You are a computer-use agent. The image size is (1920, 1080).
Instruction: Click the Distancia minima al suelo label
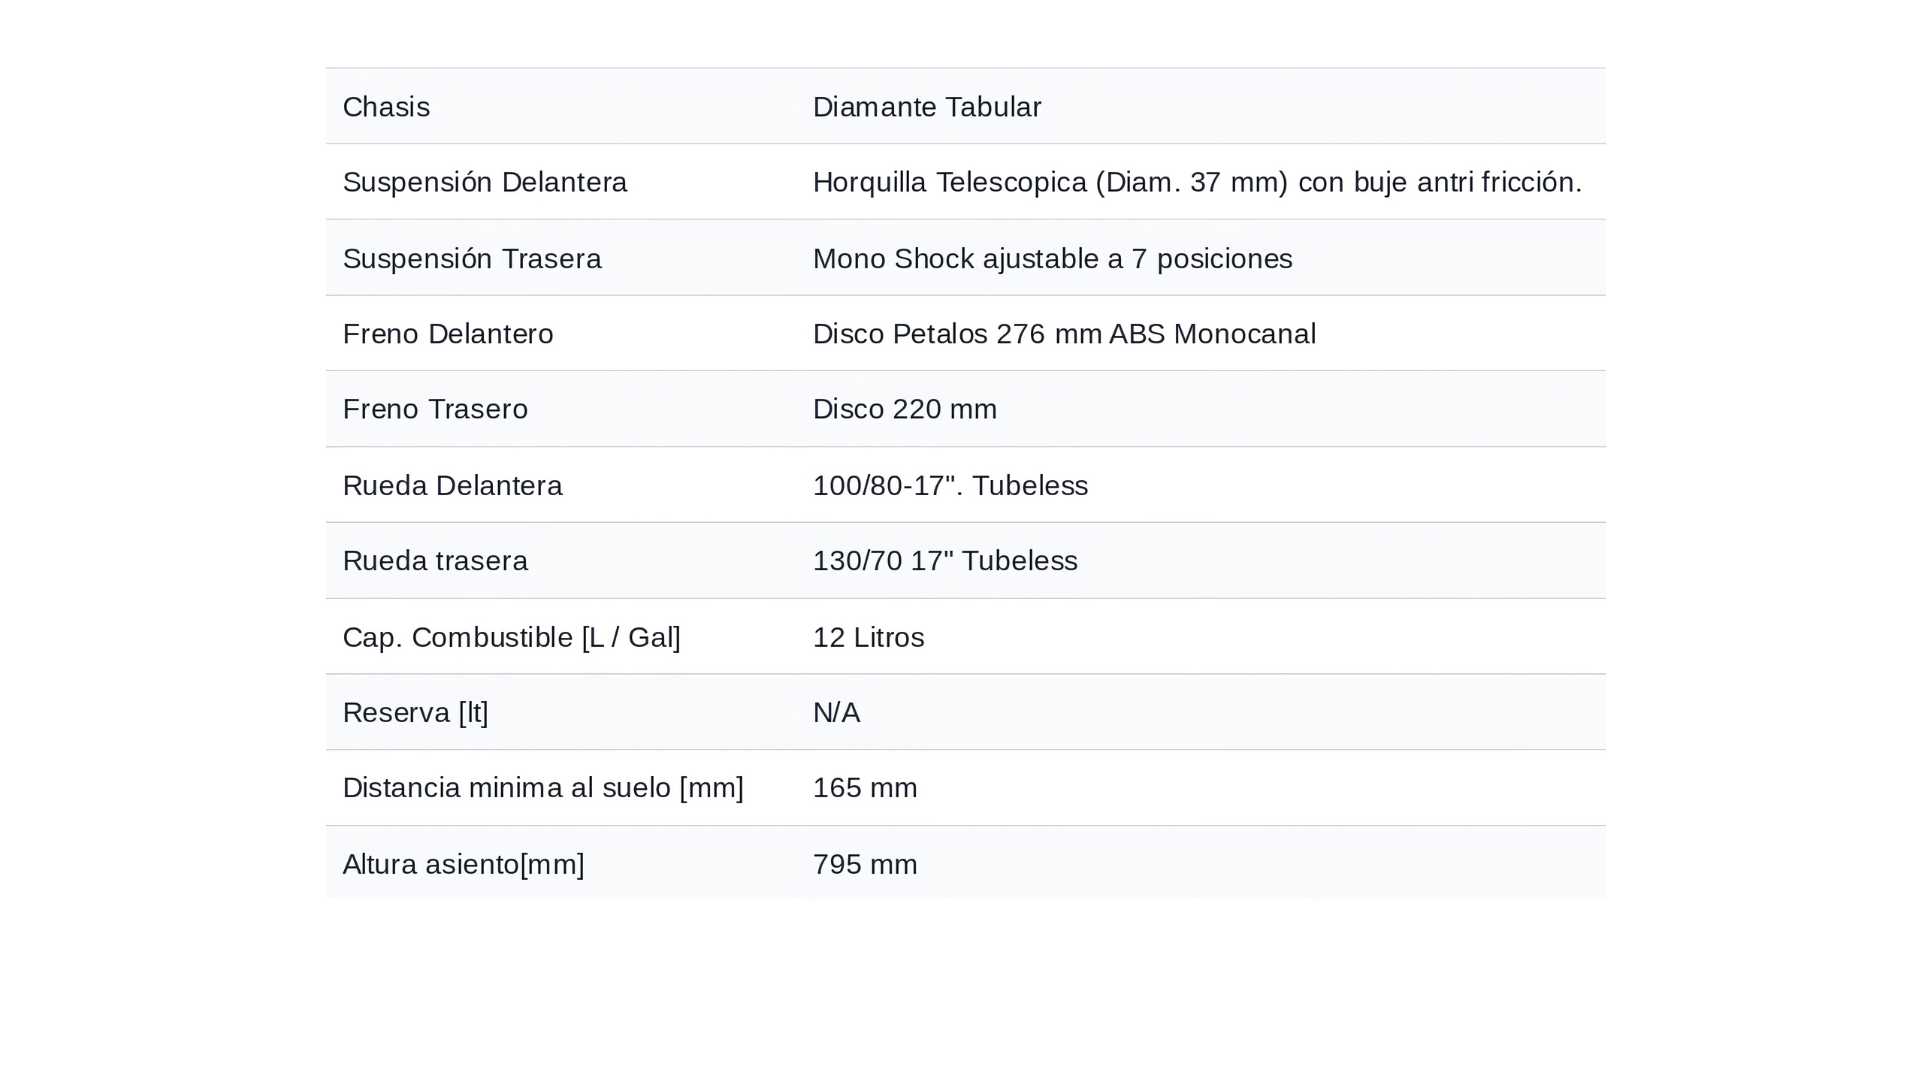(542, 788)
